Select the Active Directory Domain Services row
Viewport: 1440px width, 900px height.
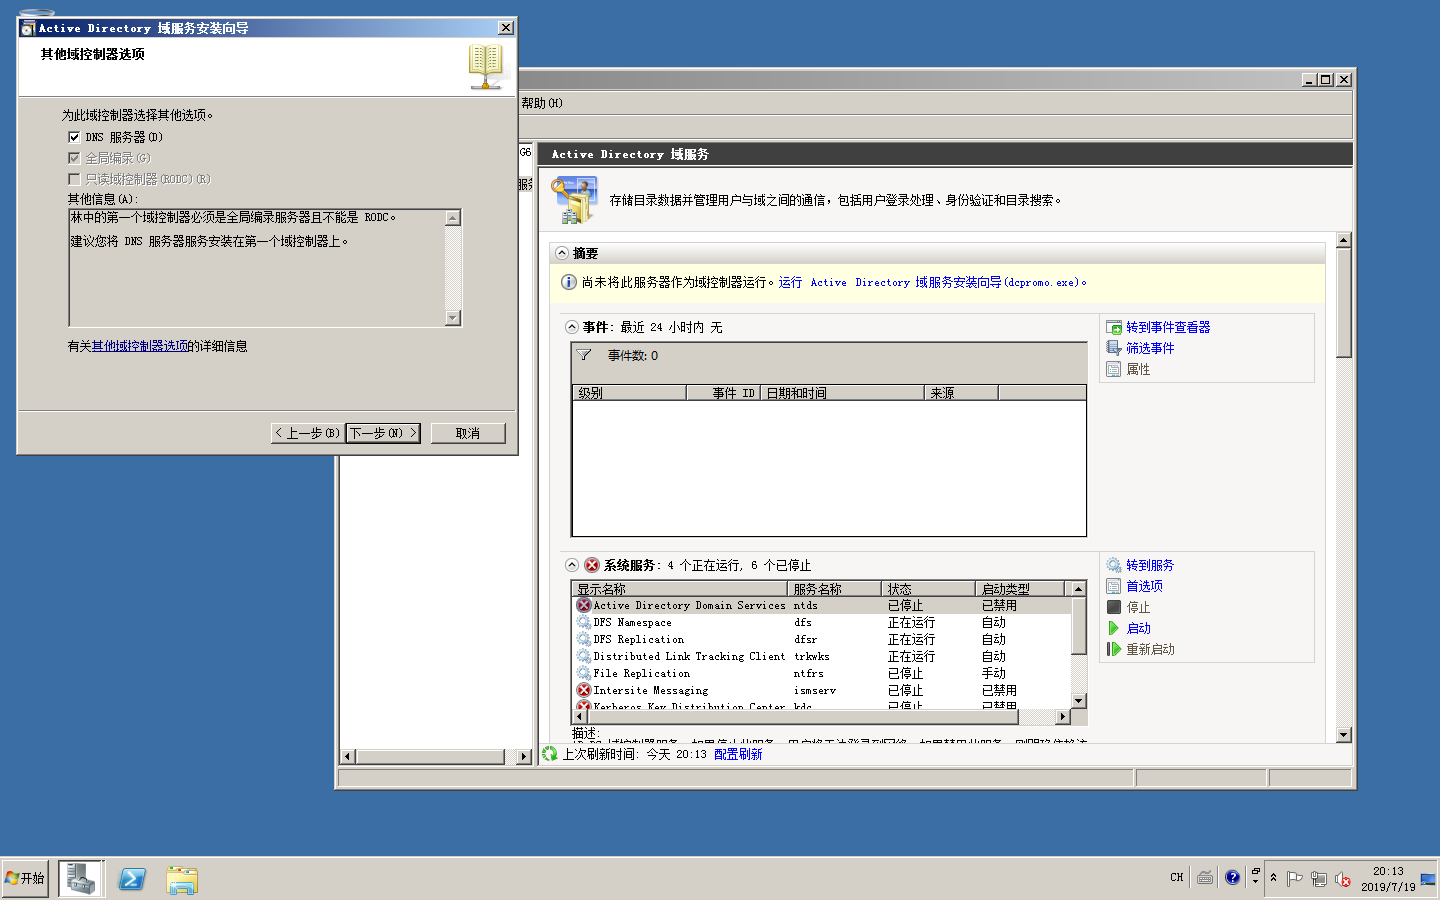pos(689,605)
